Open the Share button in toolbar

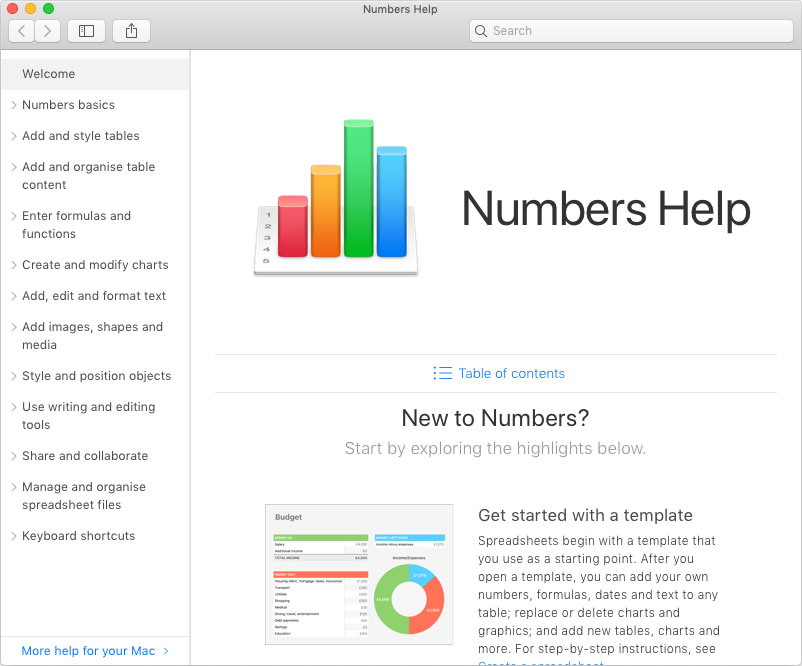(131, 31)
